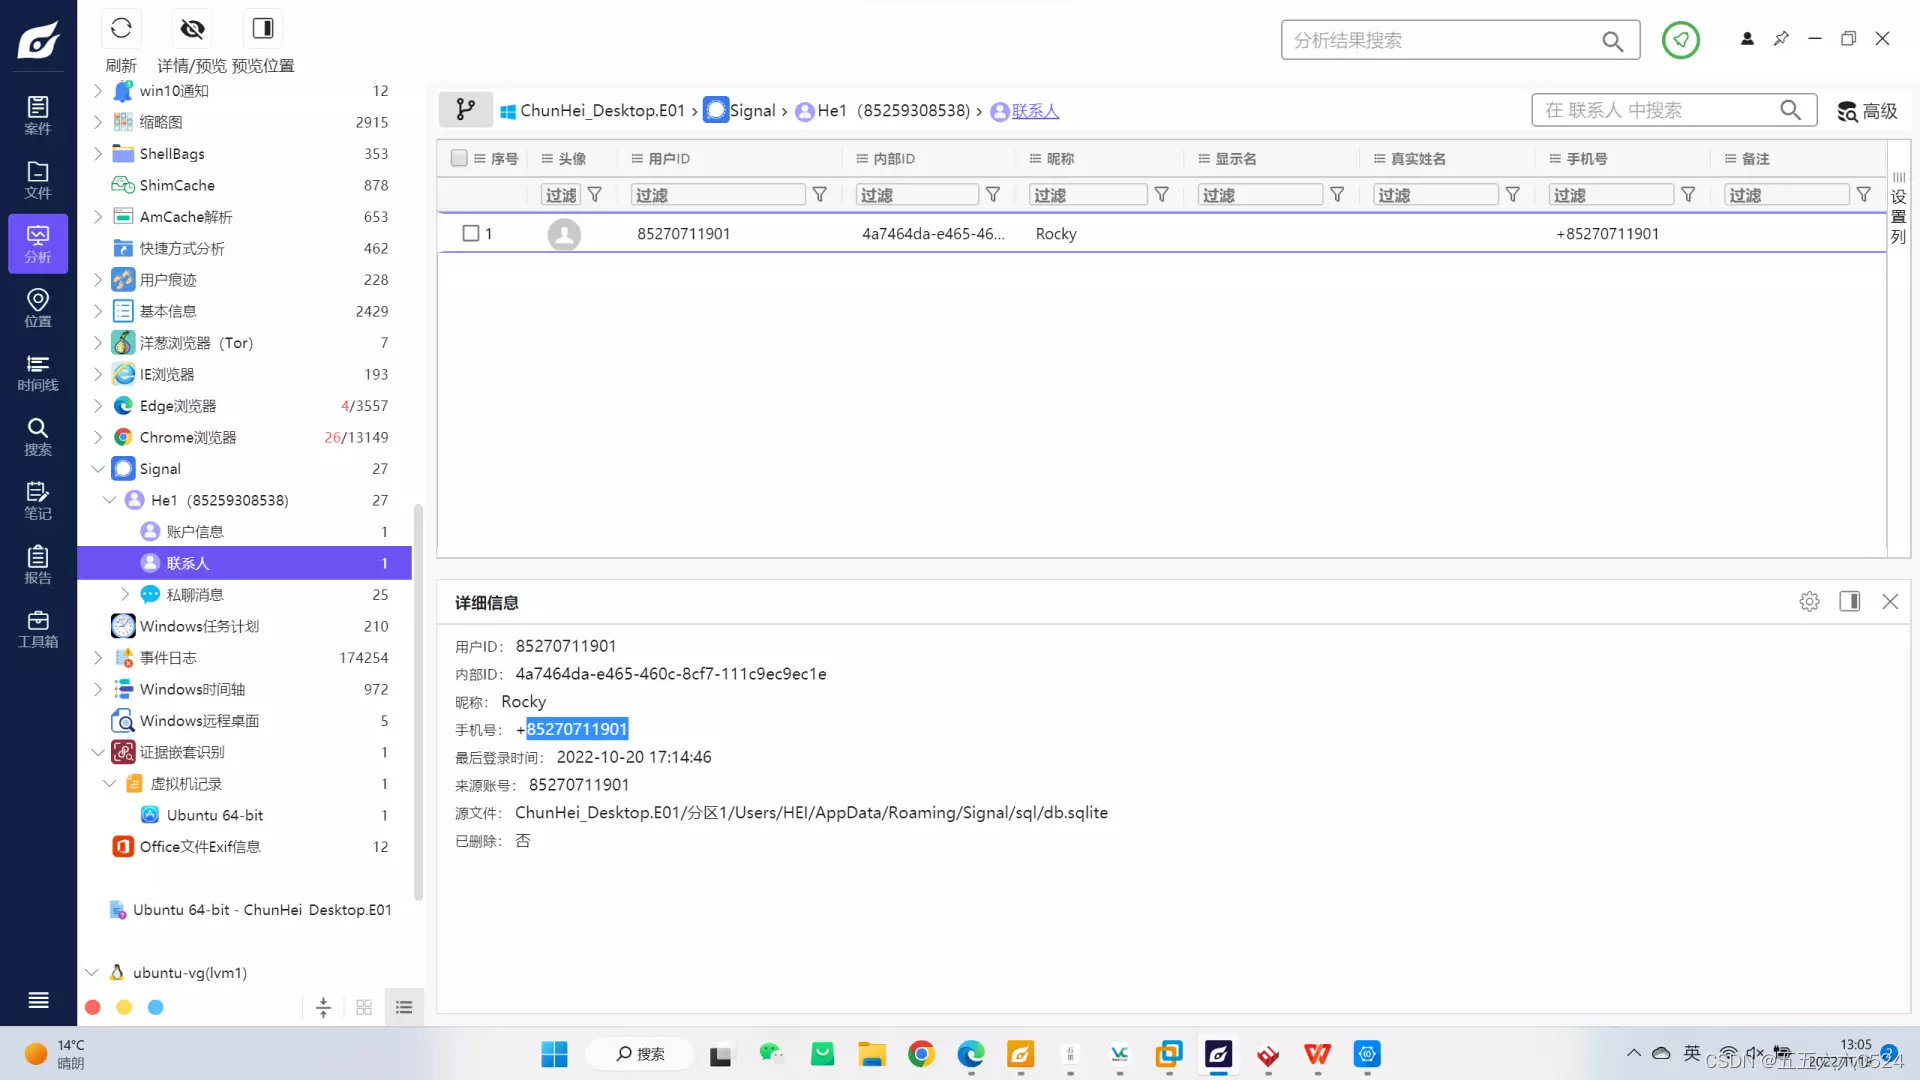Click the 高级 advanced search button
The height and width of the screenshot is (1080, 1920).
[1867, 111]
